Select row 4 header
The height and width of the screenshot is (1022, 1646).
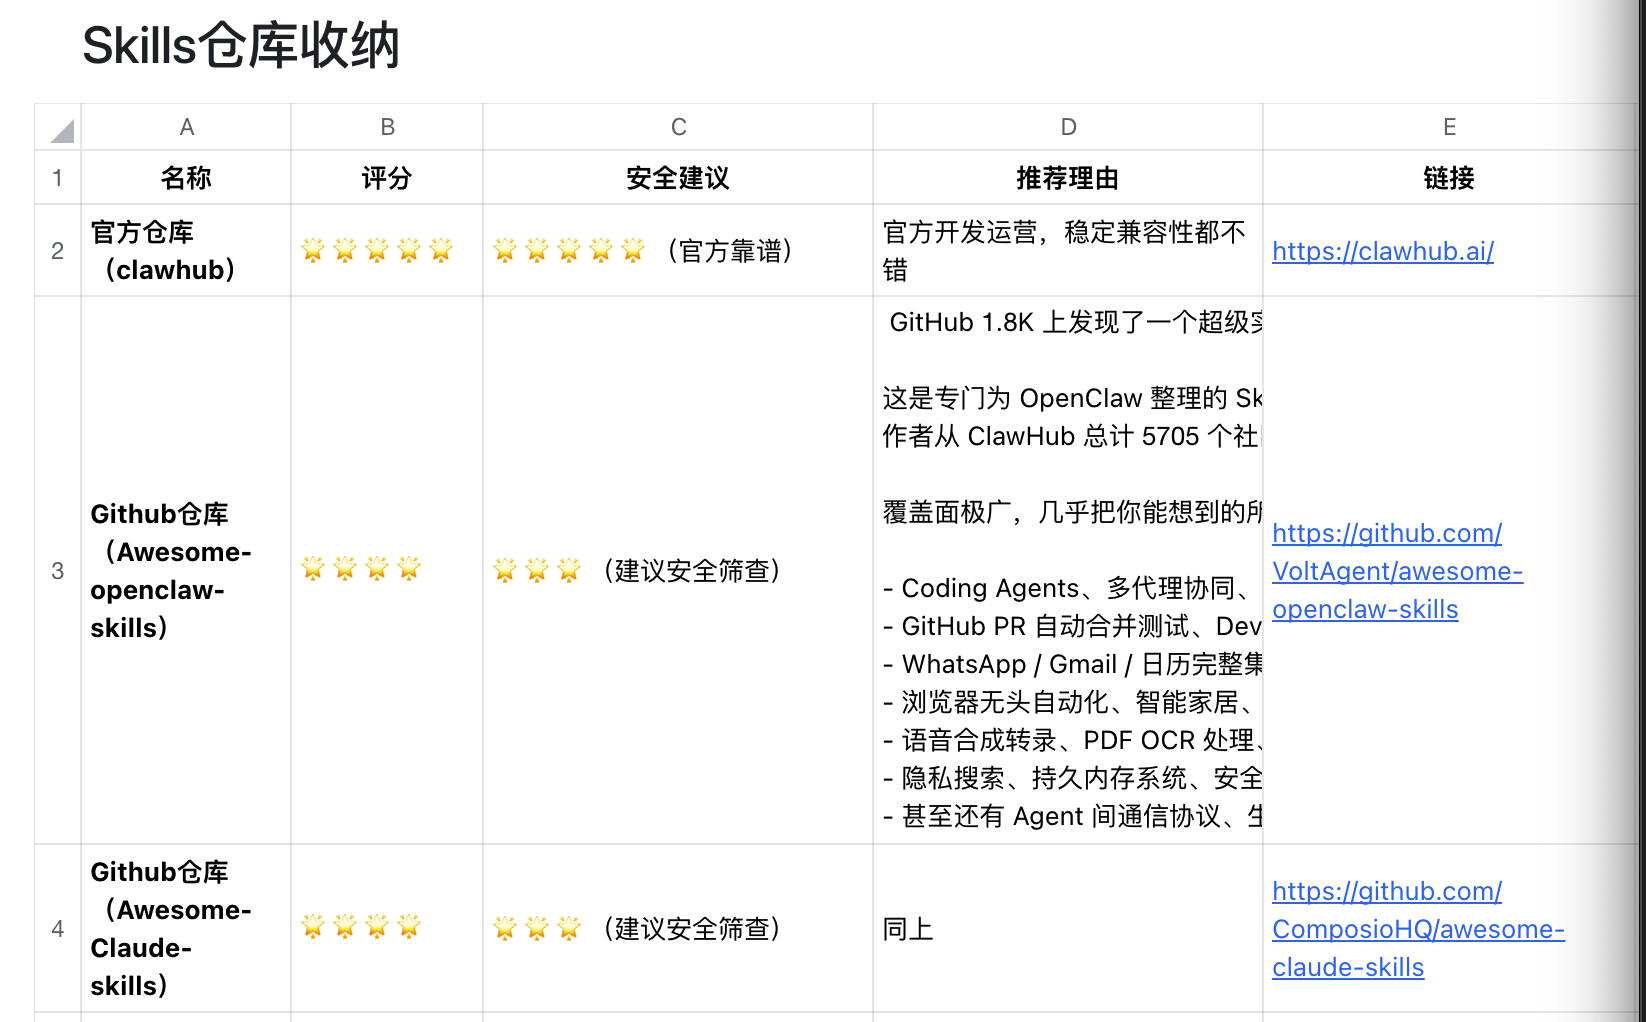pos(58,929)
